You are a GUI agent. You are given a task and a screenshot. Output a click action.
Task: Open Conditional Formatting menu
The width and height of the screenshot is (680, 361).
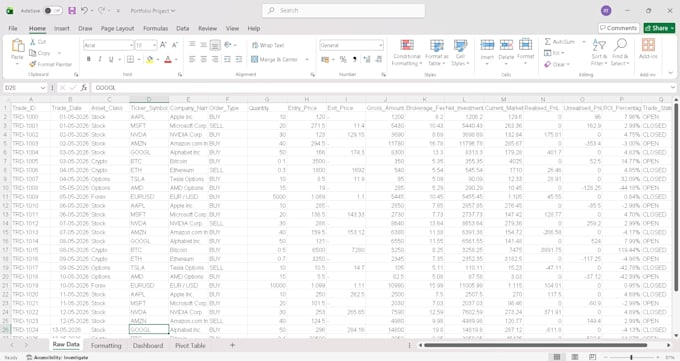pos(407,52)
